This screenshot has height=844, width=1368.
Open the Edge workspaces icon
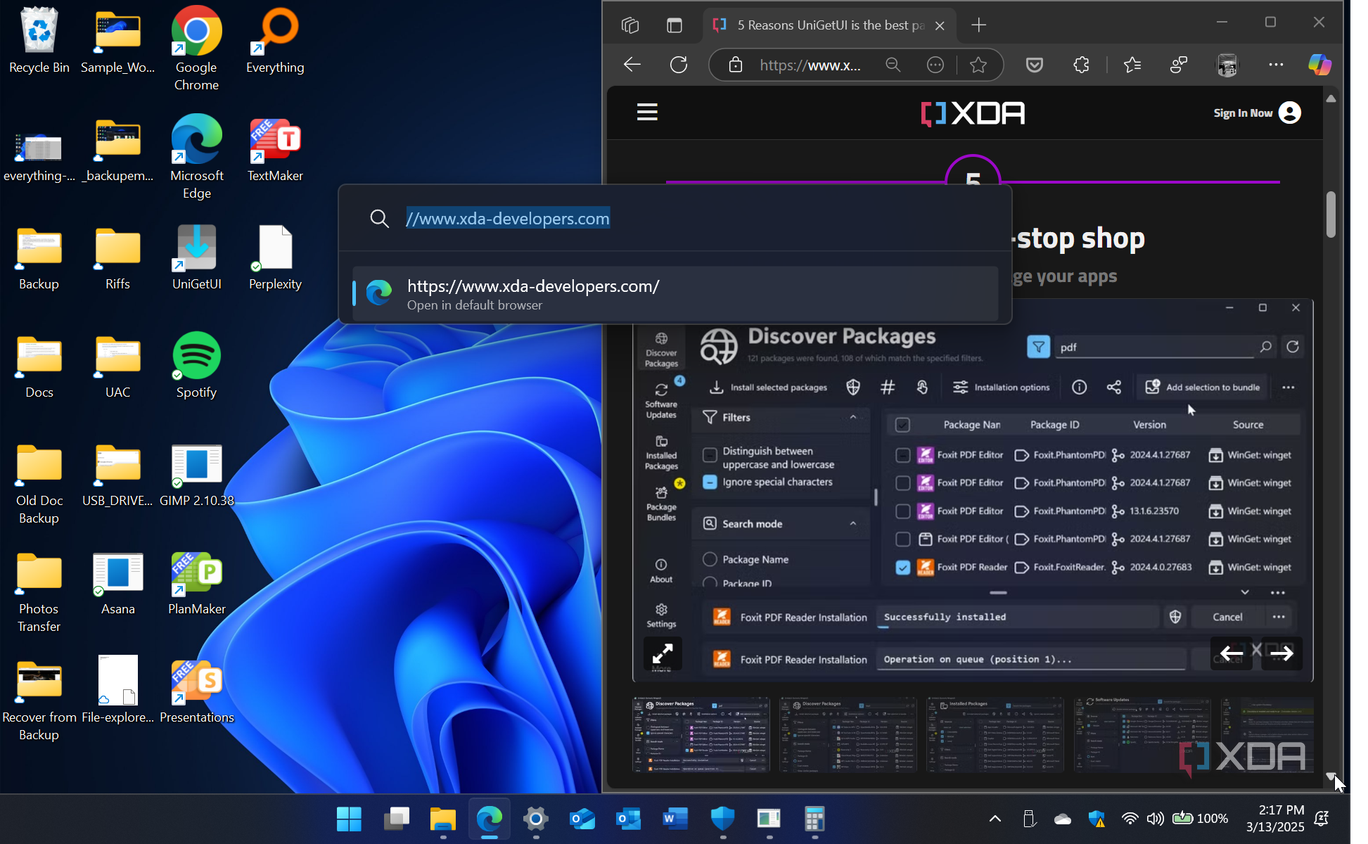pos(630,25)
